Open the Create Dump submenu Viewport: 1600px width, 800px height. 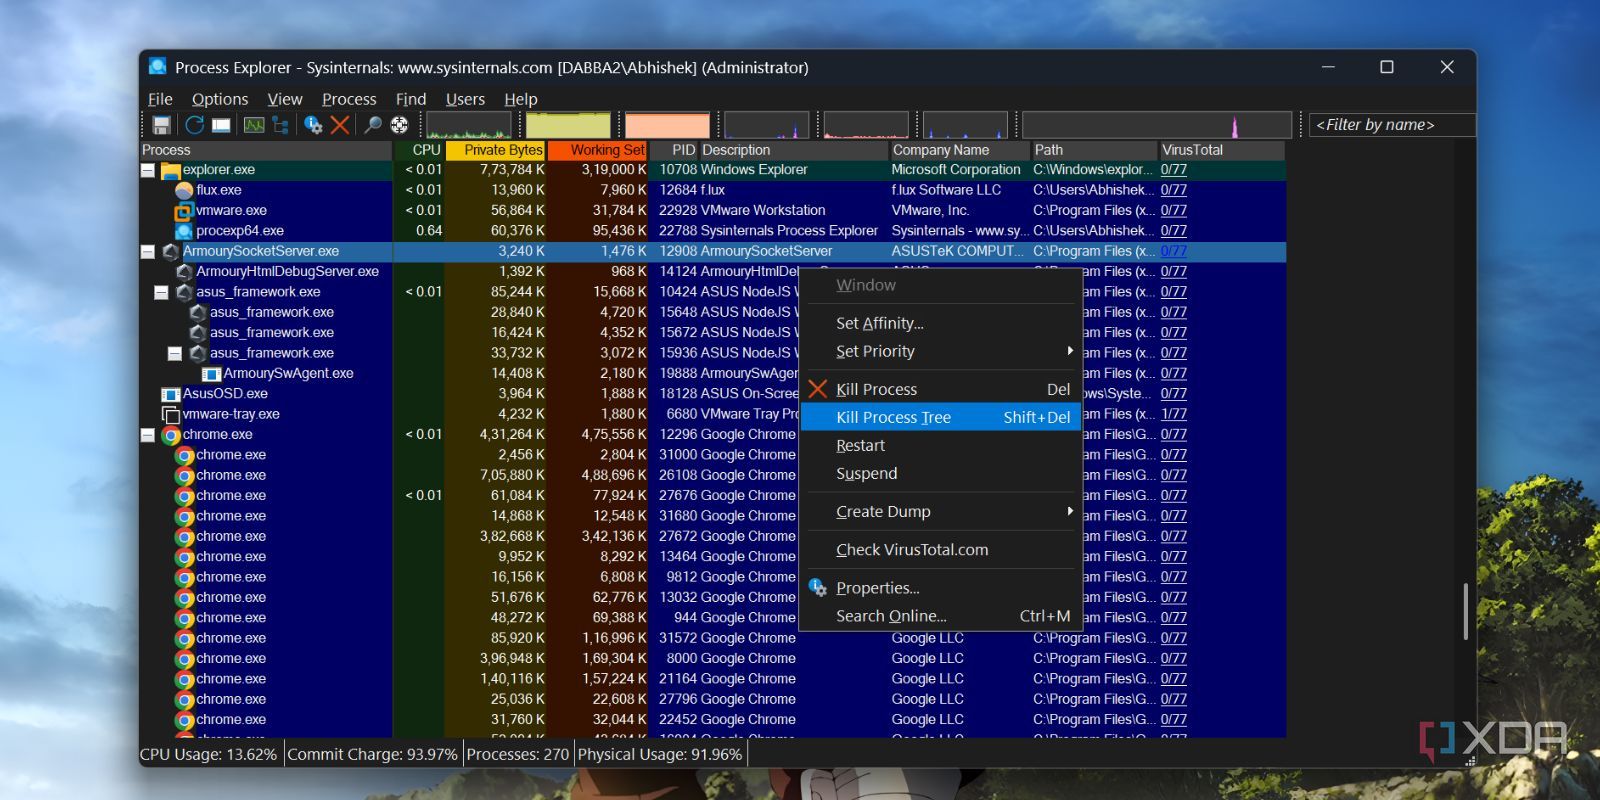click(x=940, y=511)
